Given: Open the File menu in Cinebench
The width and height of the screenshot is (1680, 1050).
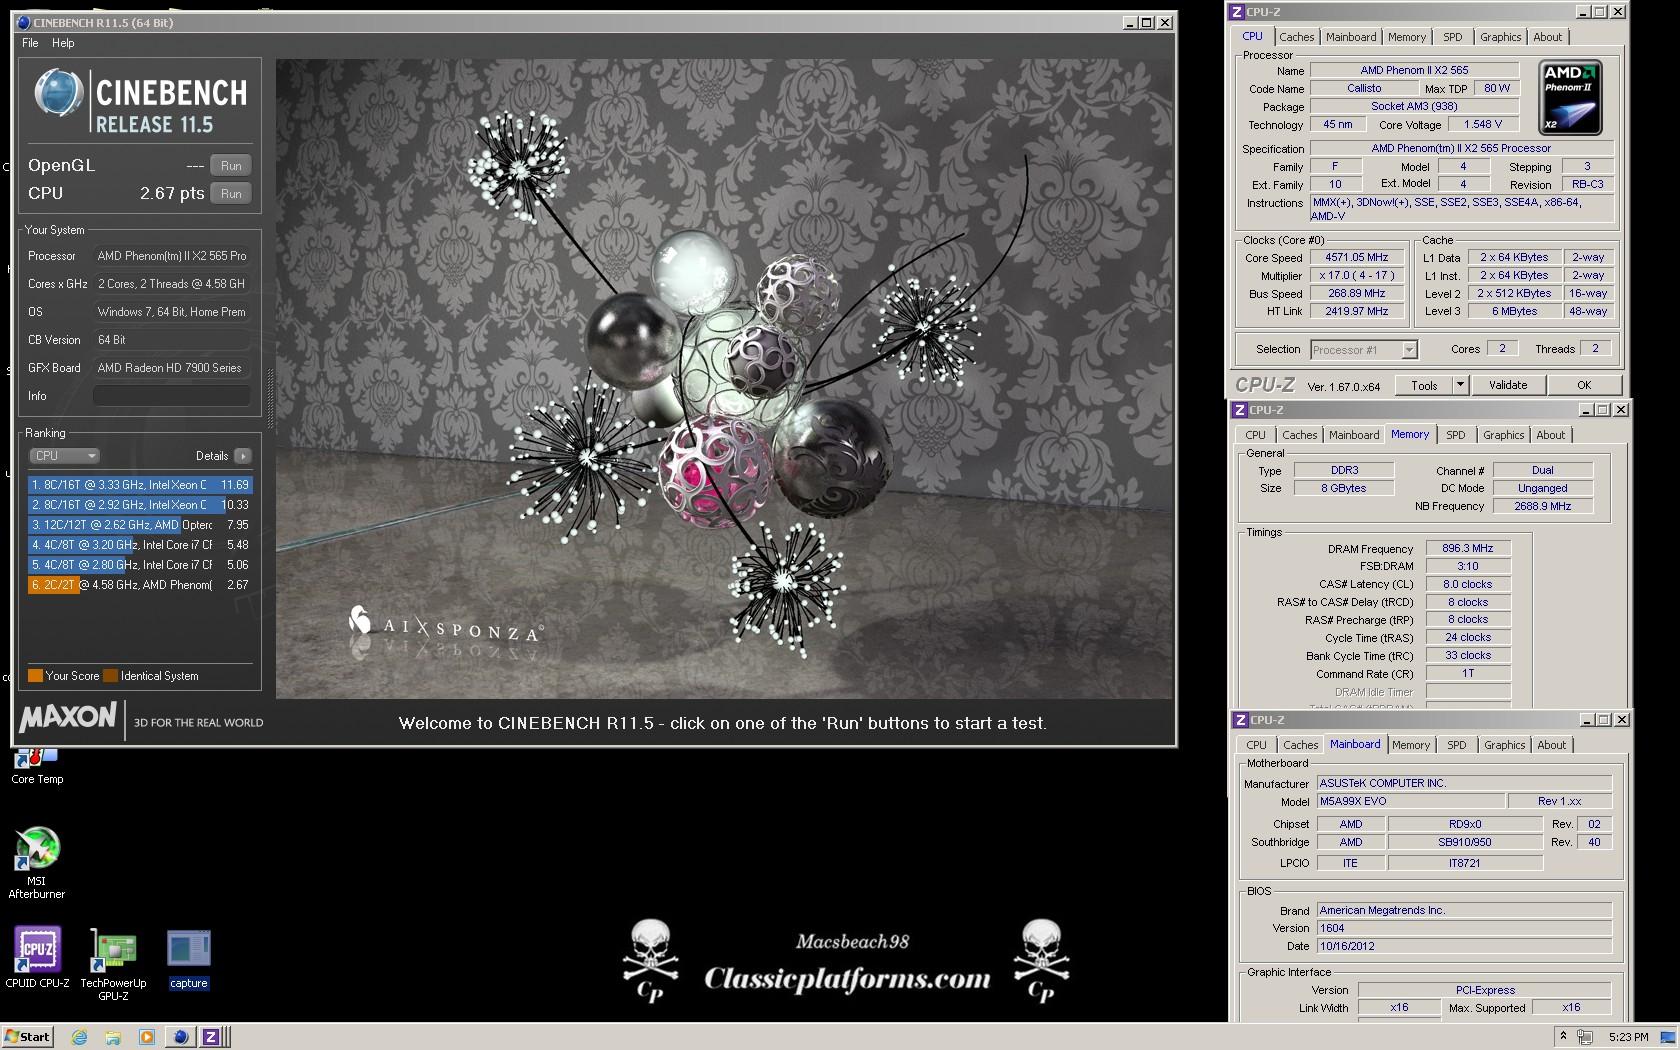Looking at the screenshot, I should tap(30, 43).
